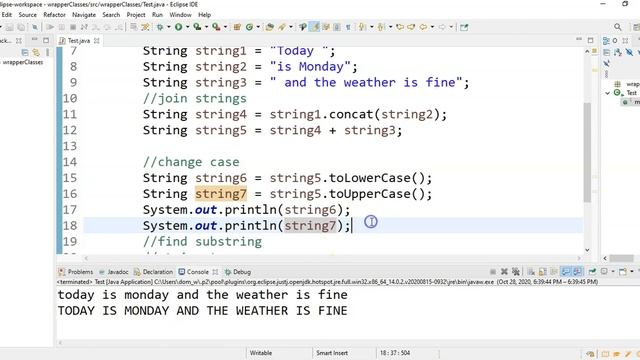Open the Open Console dropdown arrow
The width and height of the screenshot is (640, 360).
632,271
